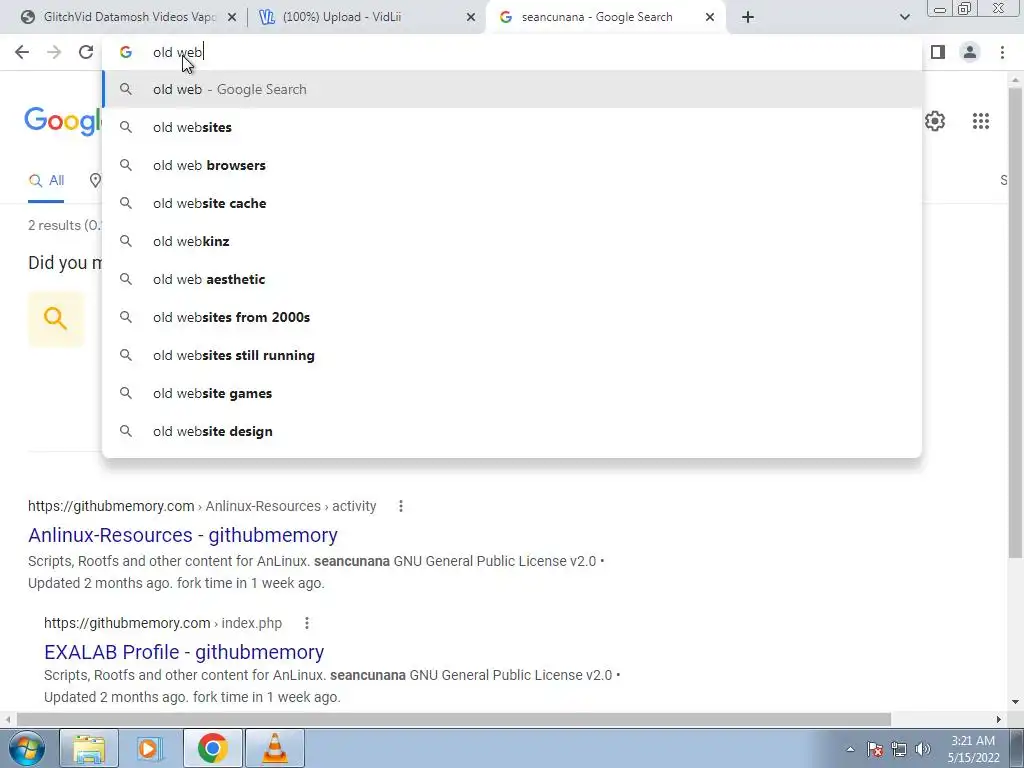The height and width of the screenshot is (768, 1024).
Task: Click the yellow search magnifier tile
Action: [x=56, y=319]
